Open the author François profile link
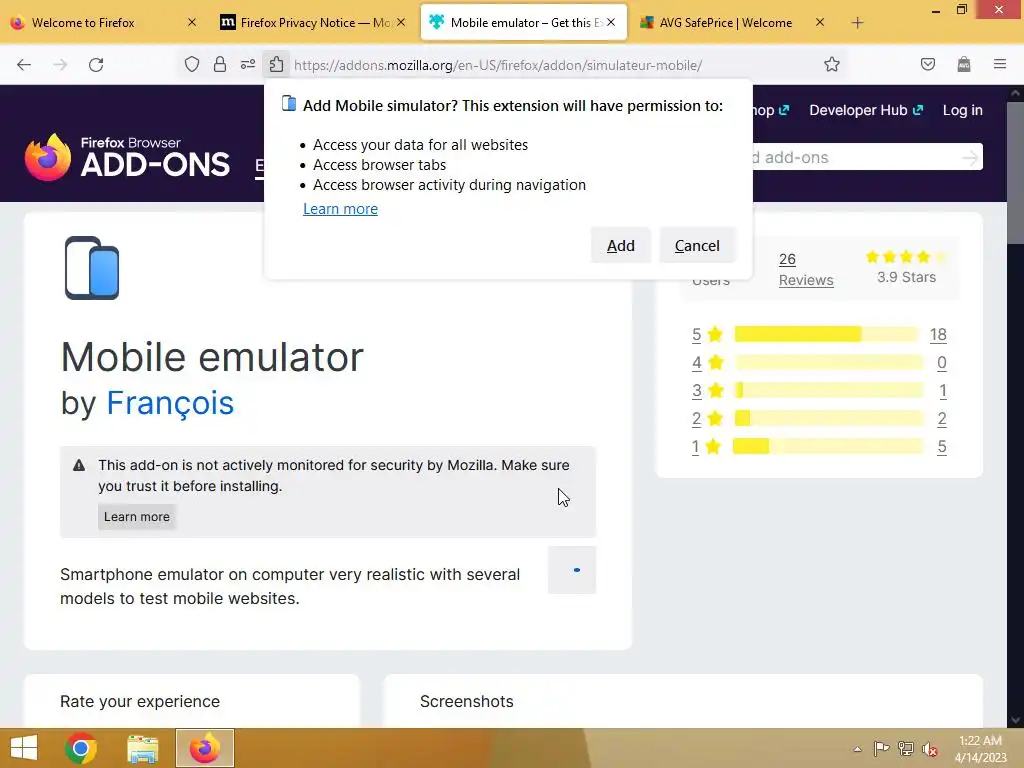Viewport: 1024px width, 768px height. 170,403
